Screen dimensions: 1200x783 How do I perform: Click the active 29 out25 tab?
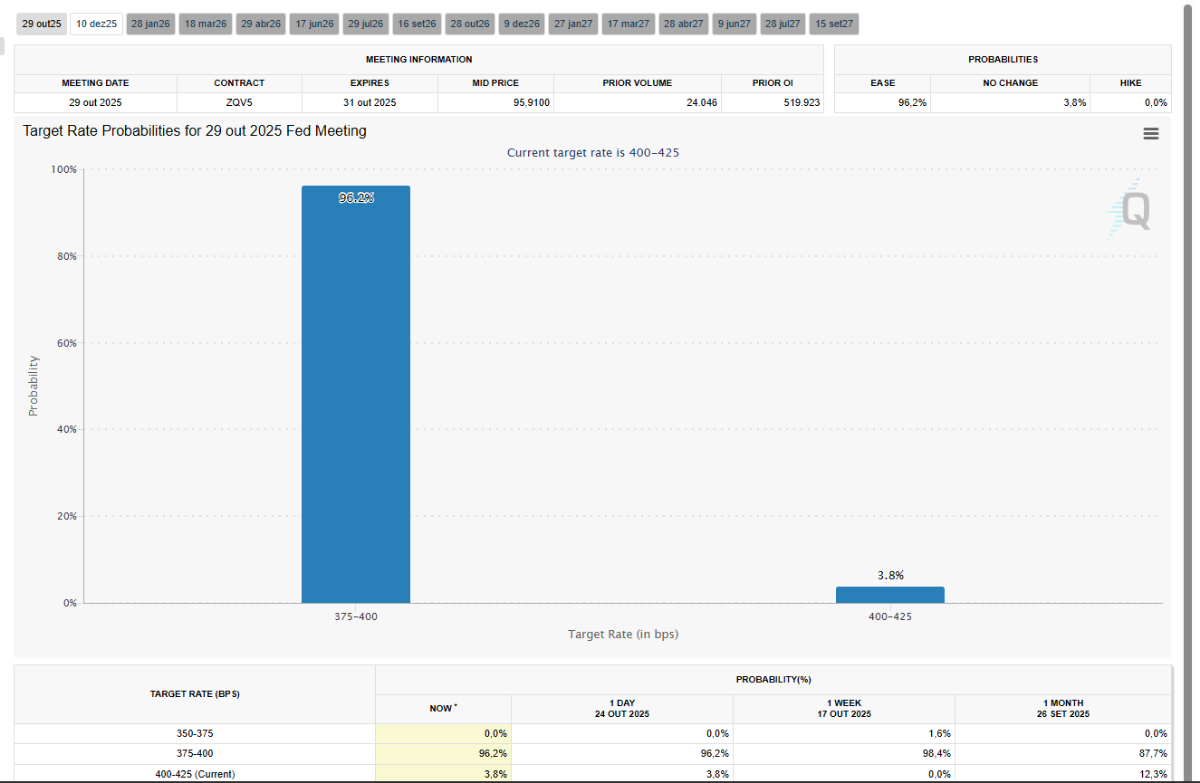[42, 24]
